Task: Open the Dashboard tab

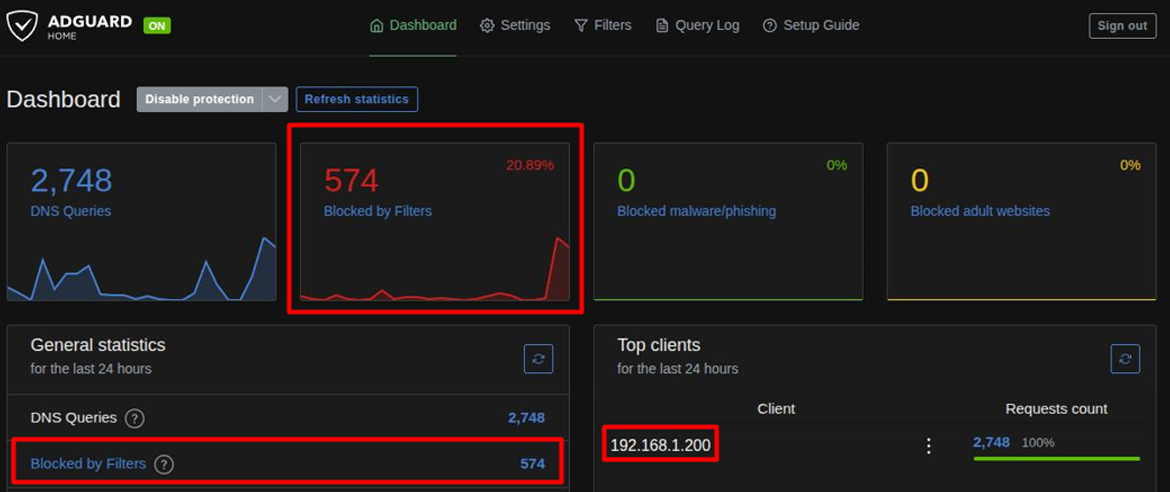Action: pos(413,25)
